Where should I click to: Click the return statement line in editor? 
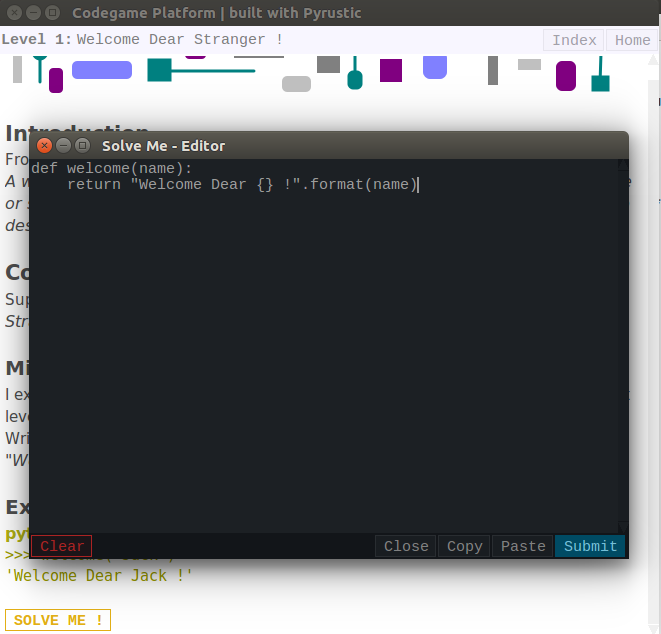point(242,185)
